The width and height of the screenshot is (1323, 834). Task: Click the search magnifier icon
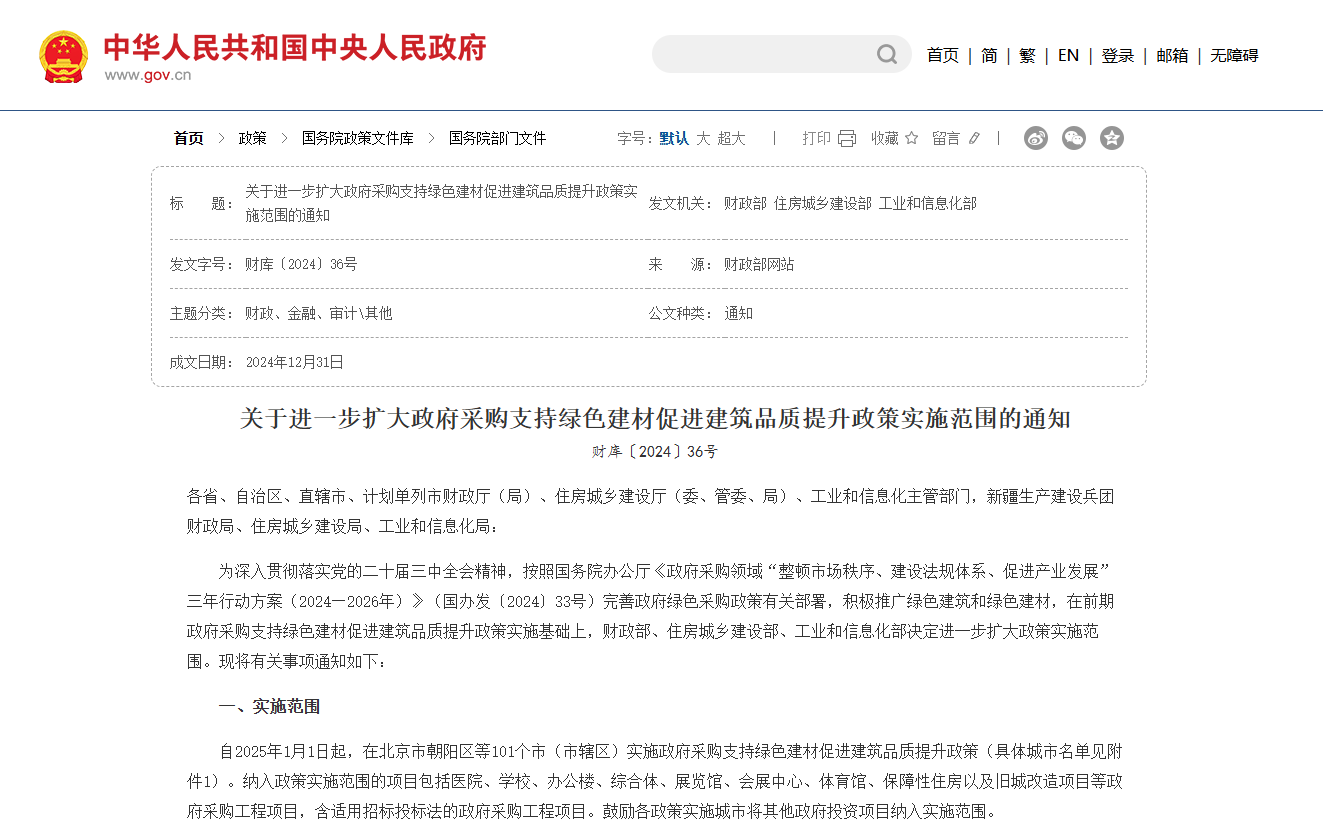tap(886, 54)
